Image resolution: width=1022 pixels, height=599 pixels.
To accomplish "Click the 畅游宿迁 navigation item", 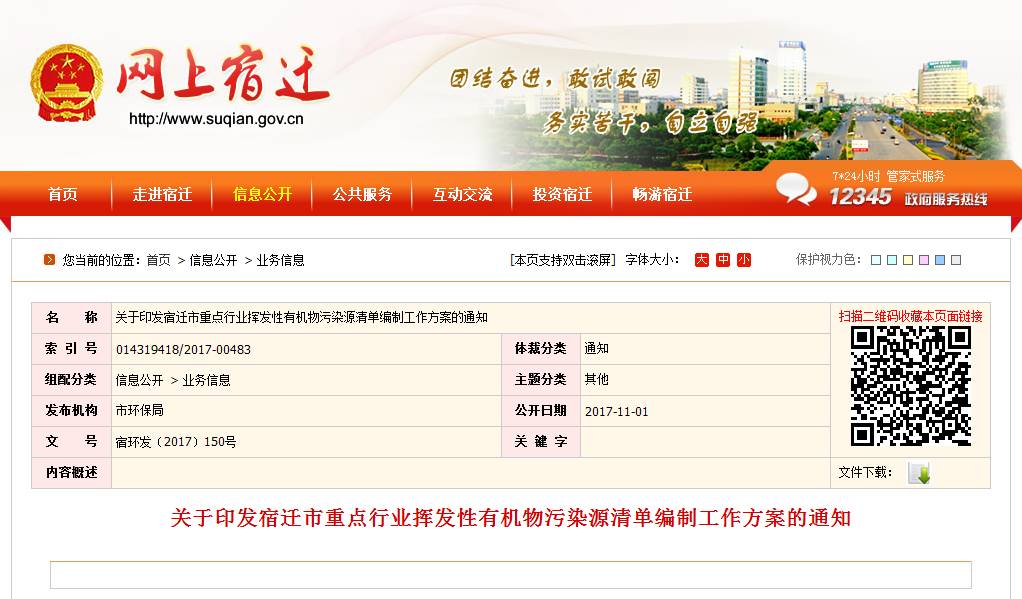I will point(662,194).
